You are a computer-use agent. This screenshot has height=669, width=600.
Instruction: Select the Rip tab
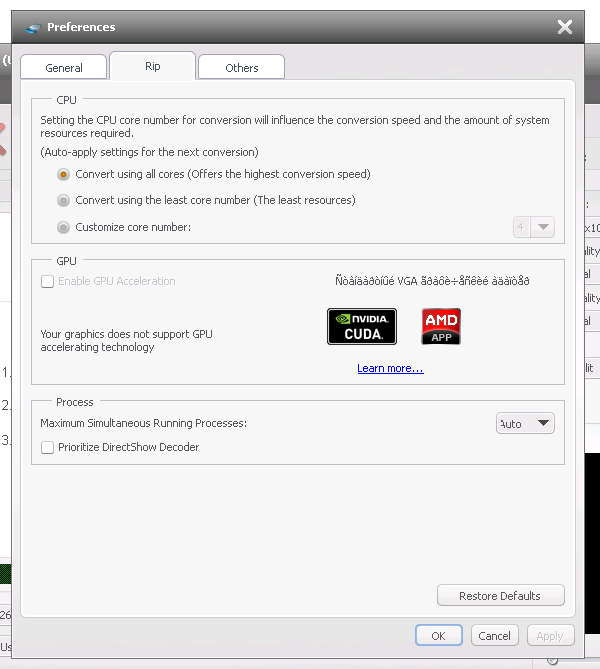tap(152, 66)
